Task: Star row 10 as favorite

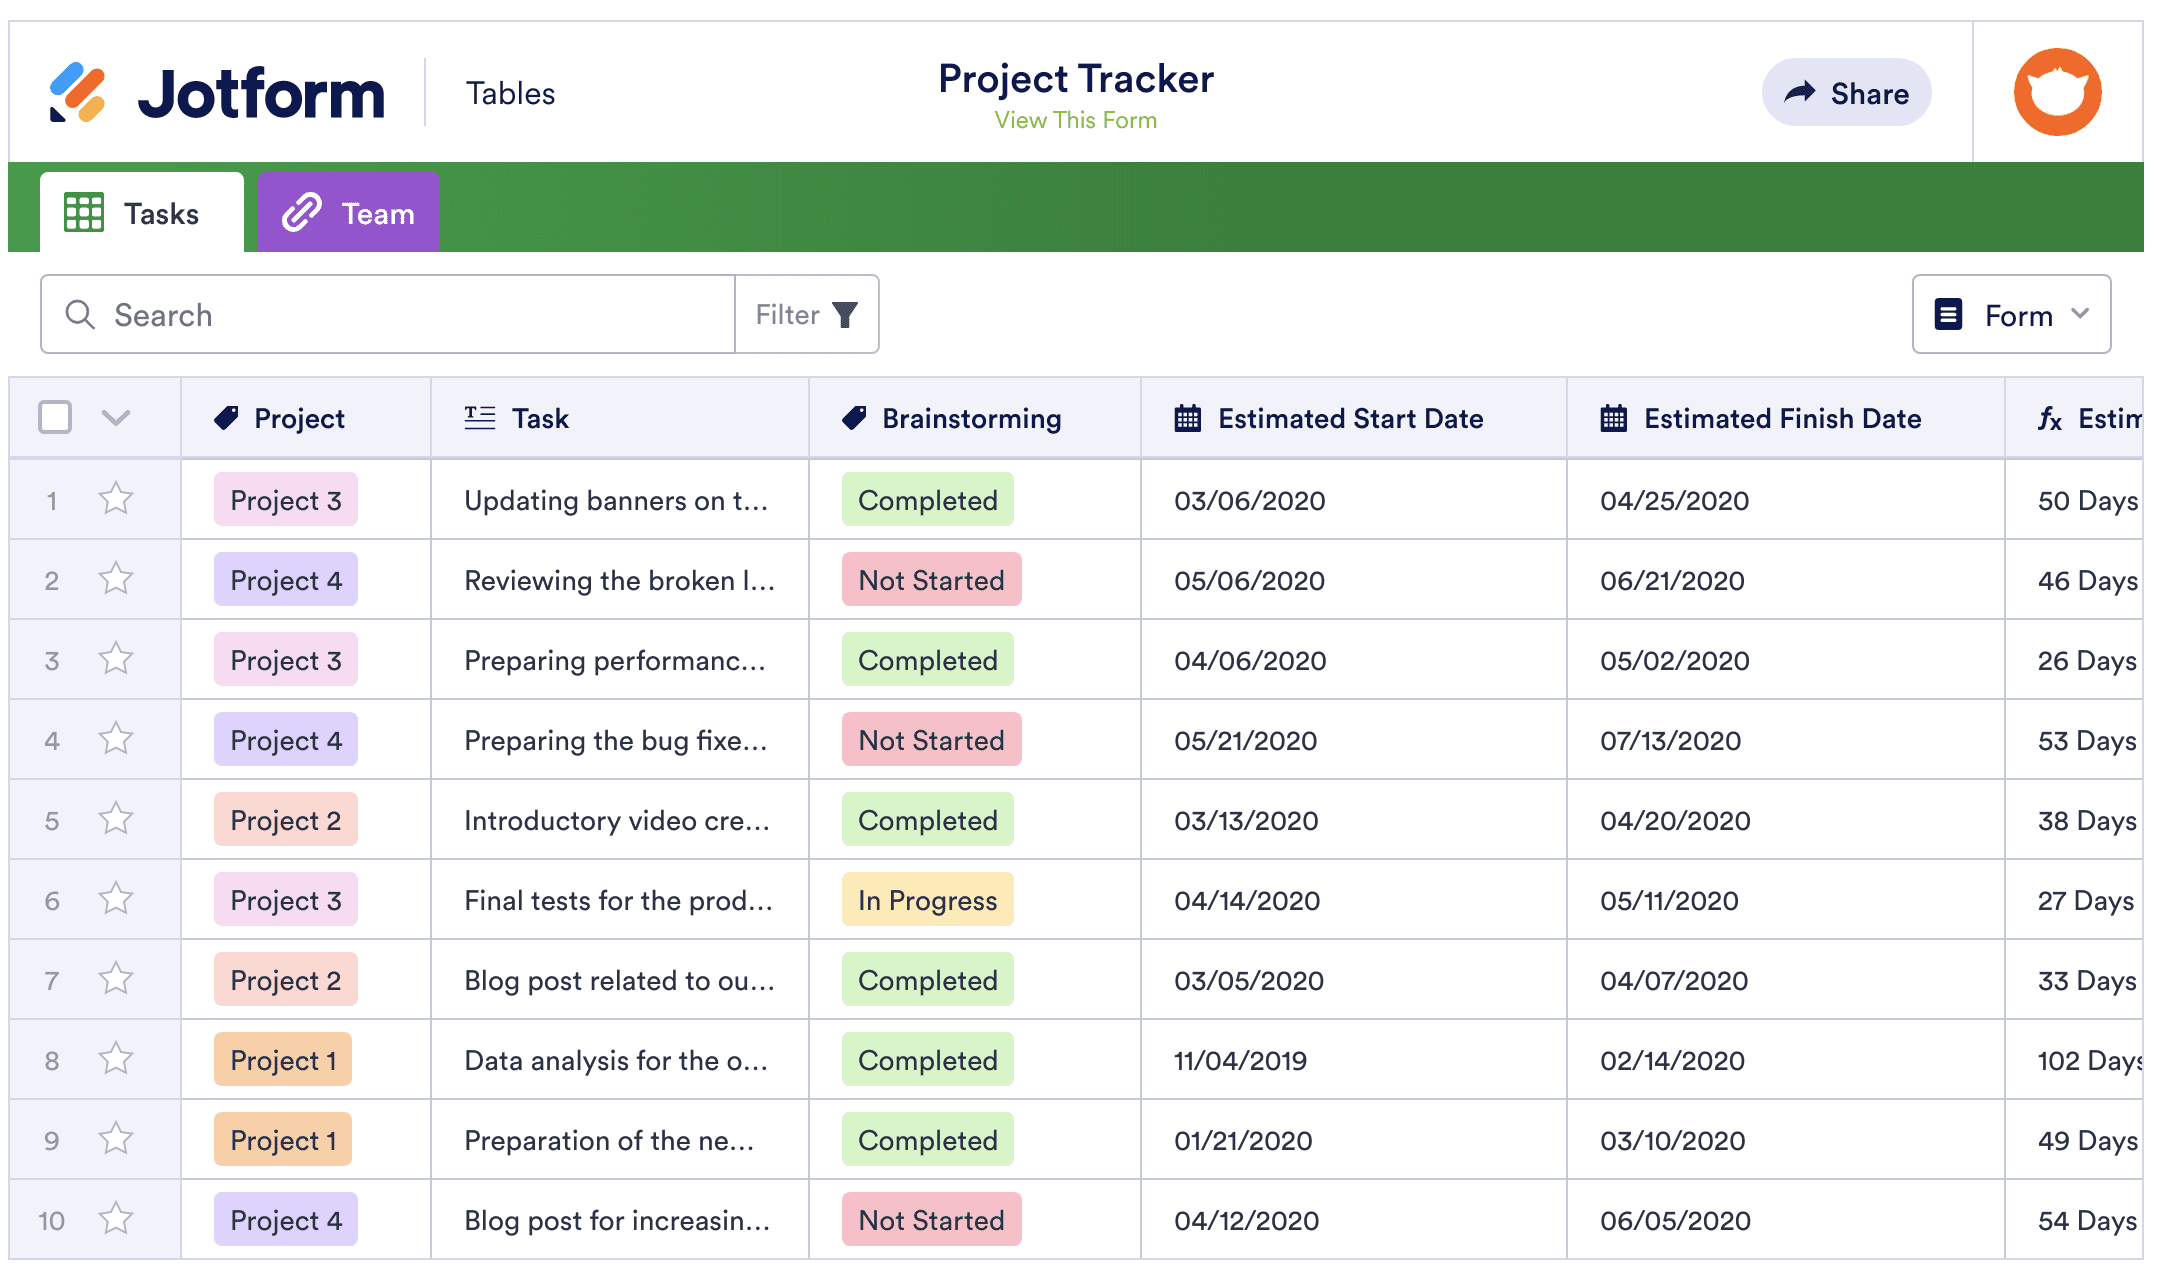Action: click(x=116, y=1219)
